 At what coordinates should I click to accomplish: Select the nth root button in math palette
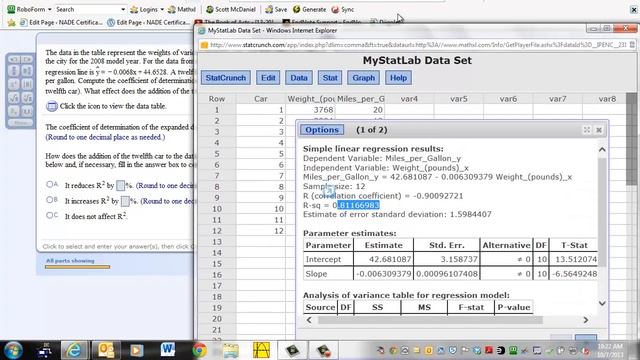coord(27,98)
